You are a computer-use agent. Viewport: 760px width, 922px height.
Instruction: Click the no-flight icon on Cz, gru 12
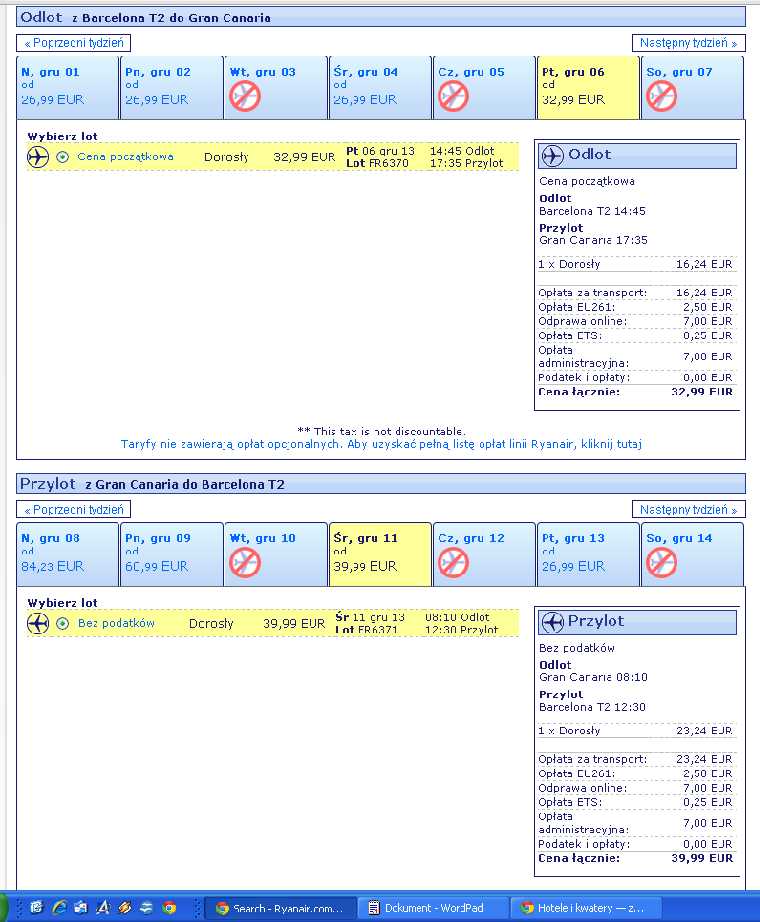453,563
